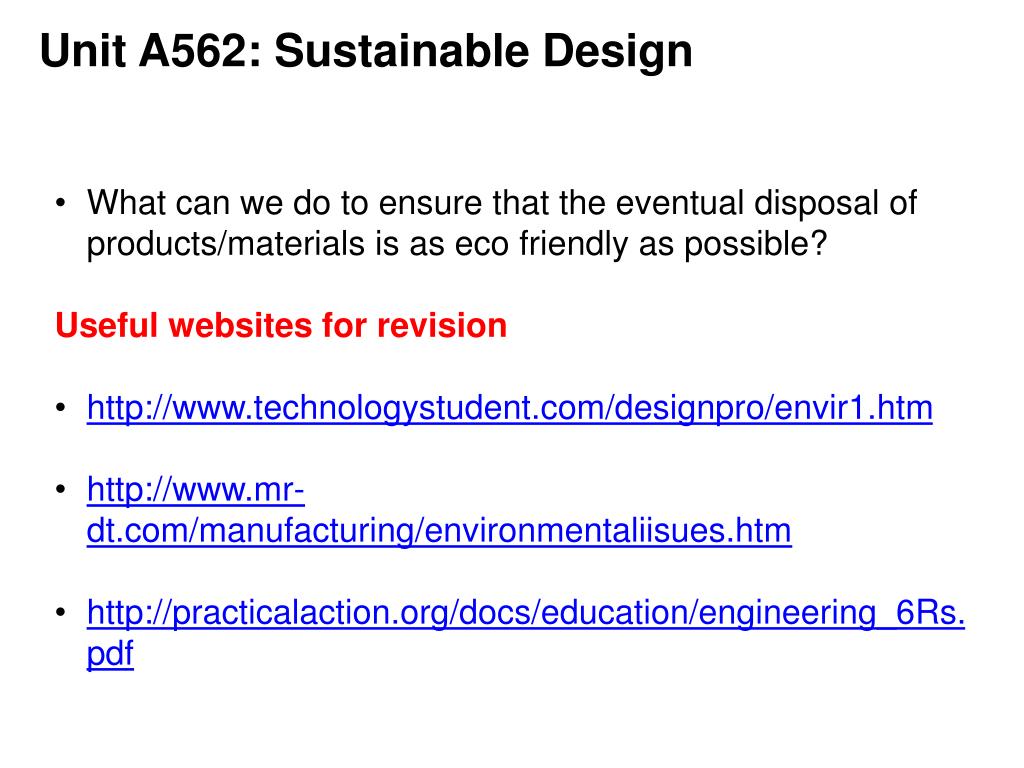This screenshot has height=768, width=1024.
Task: Click the word 'websites' in red heading
Action: tap(240, 325)
